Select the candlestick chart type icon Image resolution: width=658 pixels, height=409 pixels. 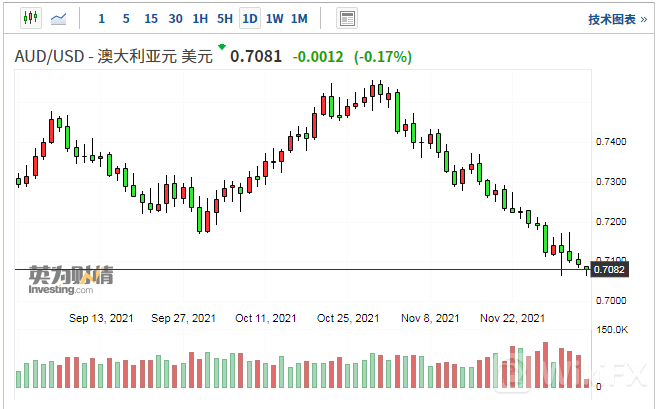coord(30,18)
